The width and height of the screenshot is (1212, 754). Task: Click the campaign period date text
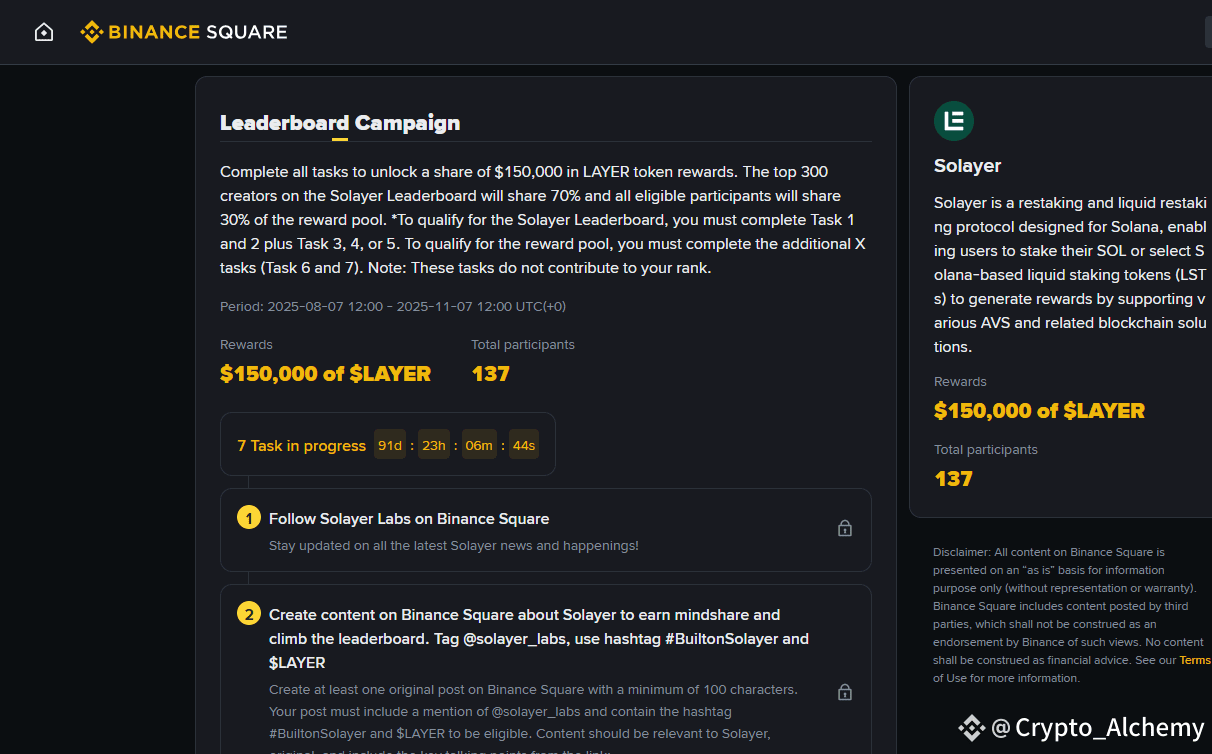point(393,306)
